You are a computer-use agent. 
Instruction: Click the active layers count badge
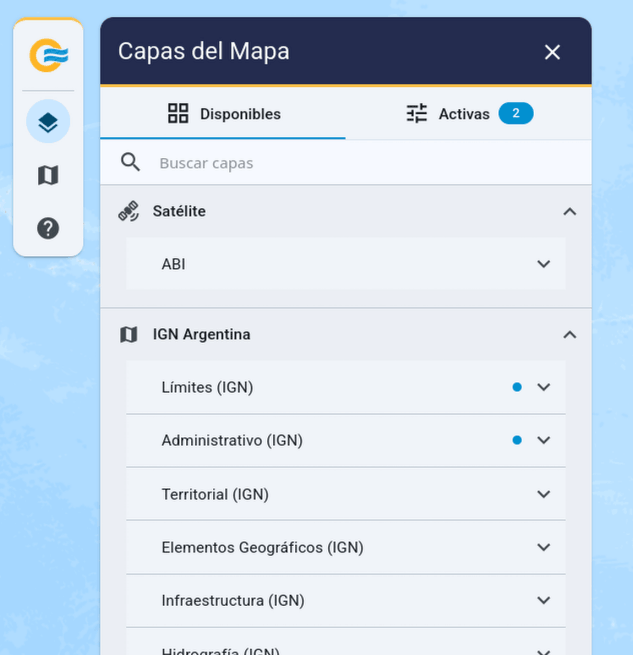(516, 114)
